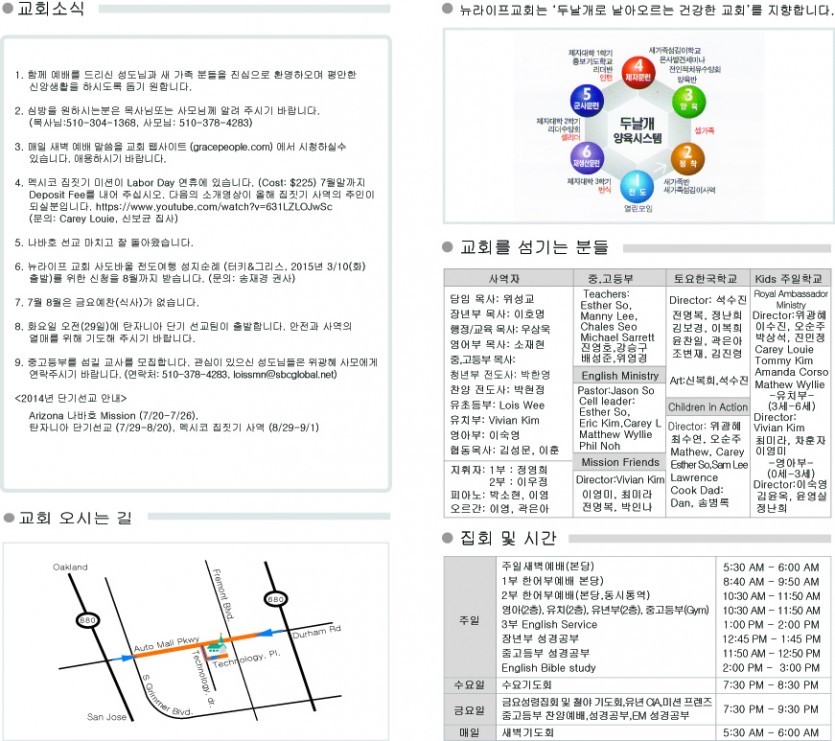The height and width of the screenshot is (741, 835).
Task: Click the 집회 및 시간 section heading
Action: point(509,538)
